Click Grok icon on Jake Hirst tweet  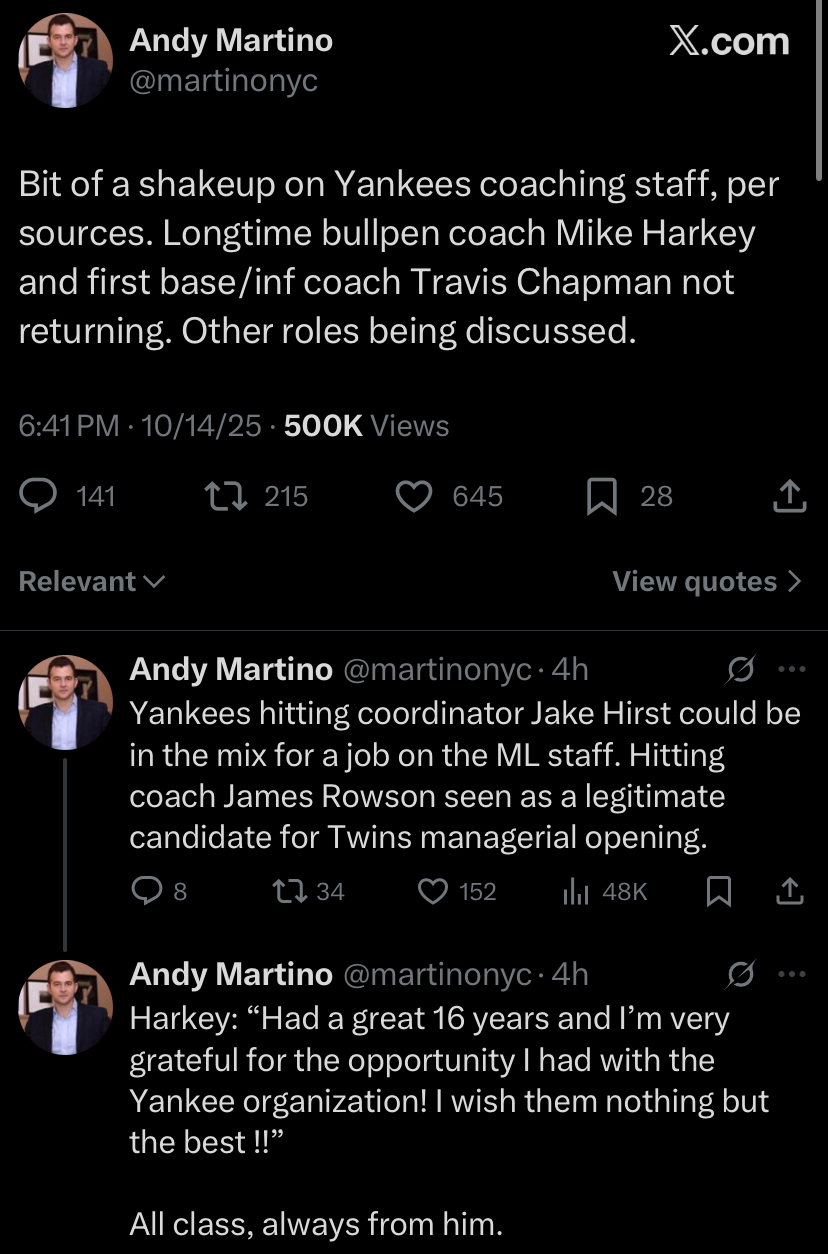coord(741,669)
